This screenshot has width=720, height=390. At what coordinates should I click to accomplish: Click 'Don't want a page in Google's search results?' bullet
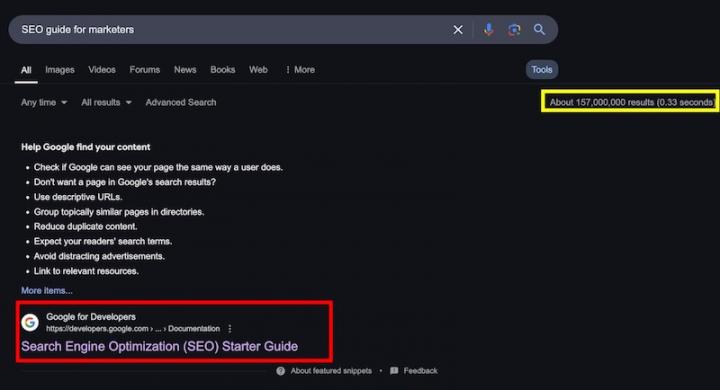click(x=124, y=182)
